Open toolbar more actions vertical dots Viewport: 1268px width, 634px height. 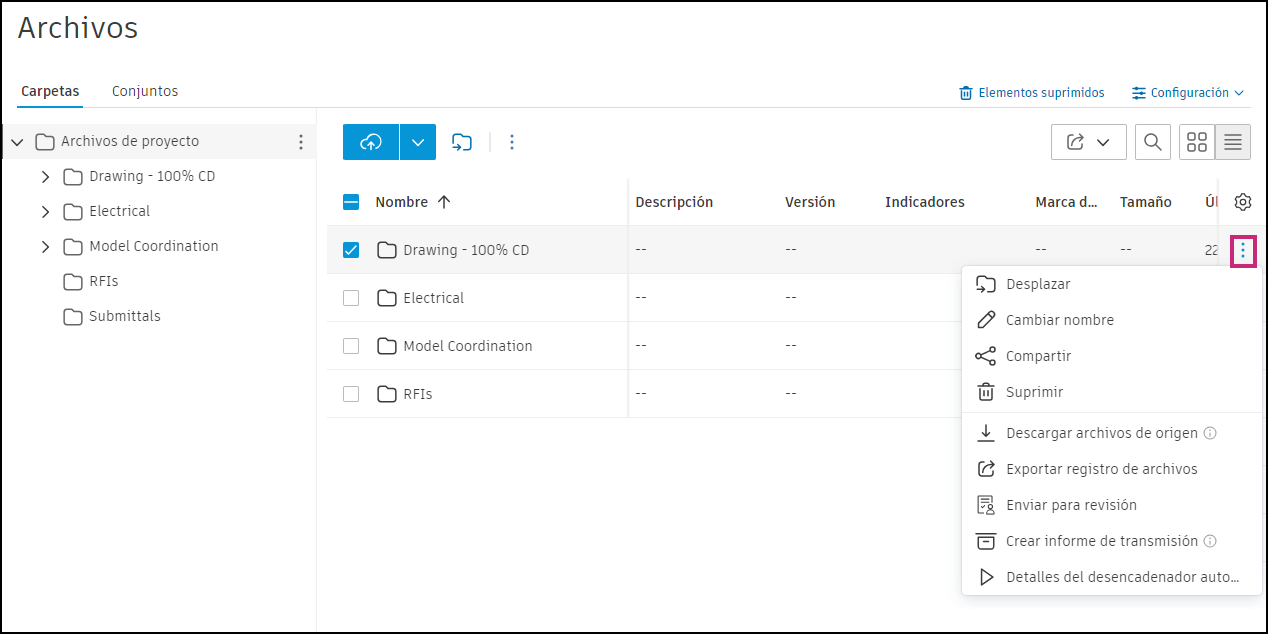click(x=512, y=142)
